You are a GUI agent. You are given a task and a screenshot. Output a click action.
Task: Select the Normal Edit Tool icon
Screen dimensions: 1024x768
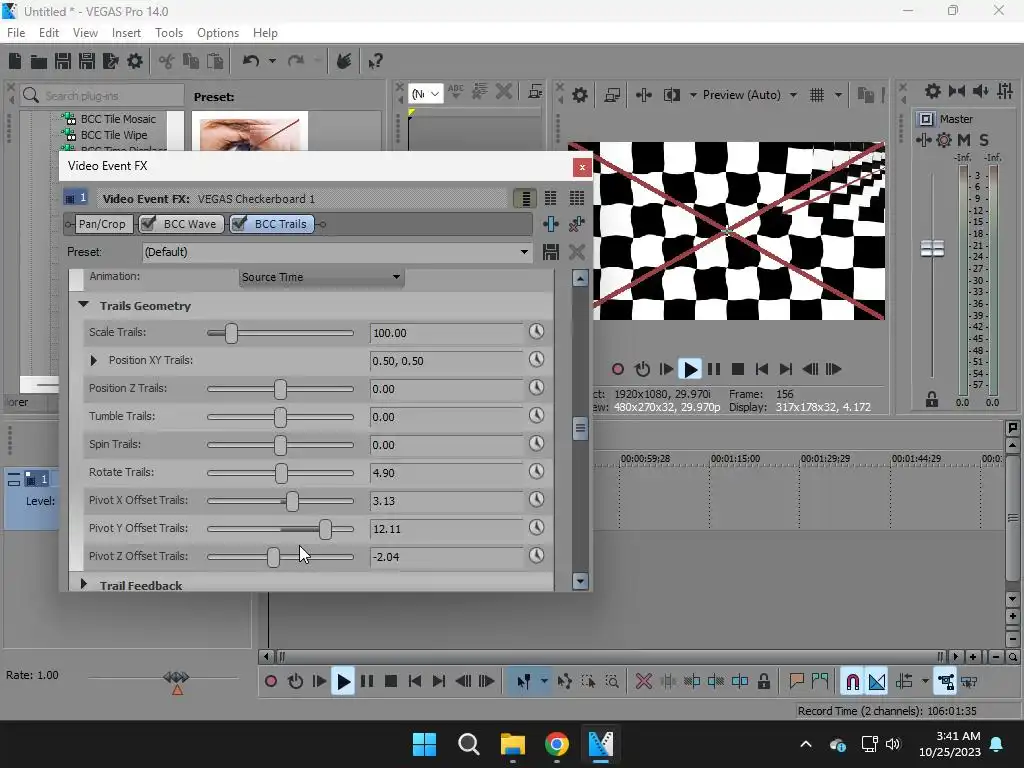pyautogui.click(x=523, y=682)
